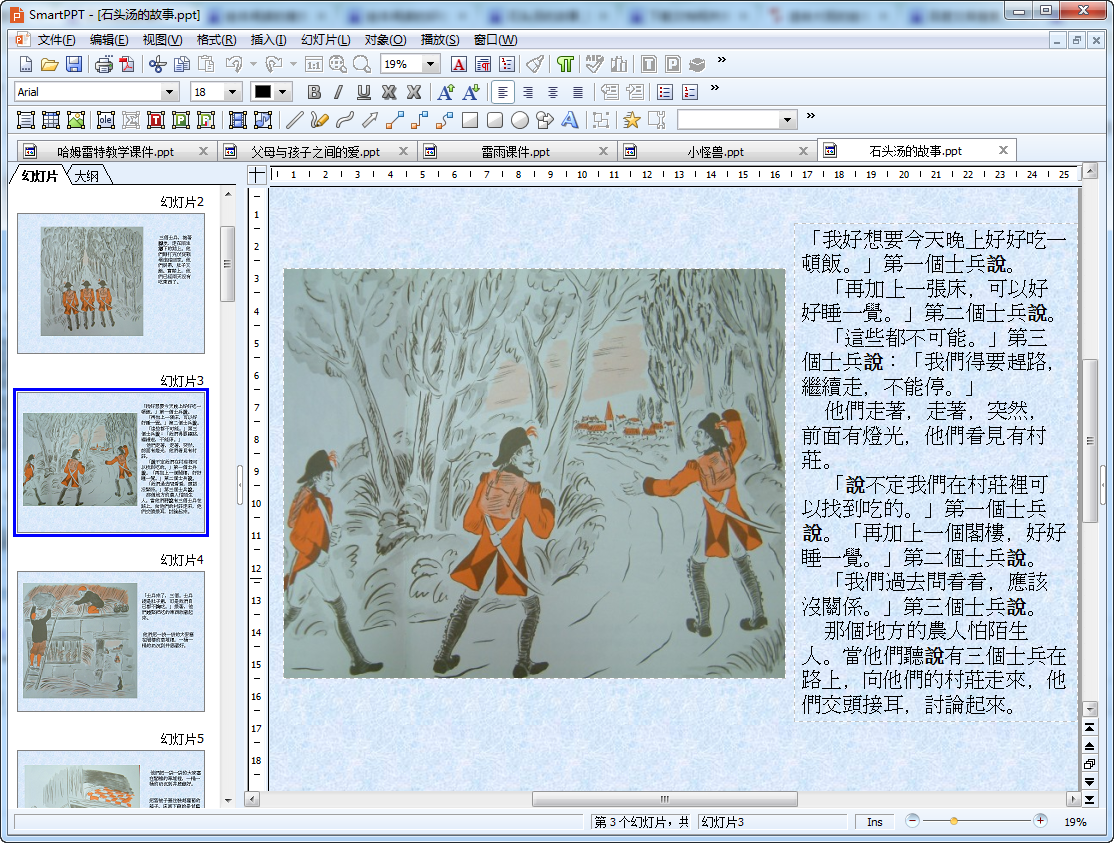Insert a table frame
Viewport: 1114px width, 843px height.
point(50,120)
